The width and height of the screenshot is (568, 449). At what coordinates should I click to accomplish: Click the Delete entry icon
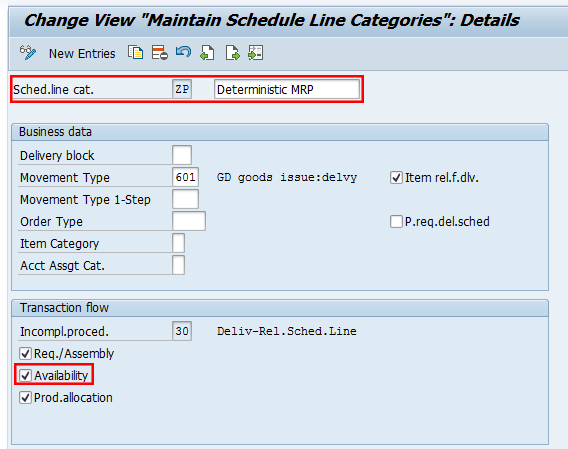coord(159,53)
